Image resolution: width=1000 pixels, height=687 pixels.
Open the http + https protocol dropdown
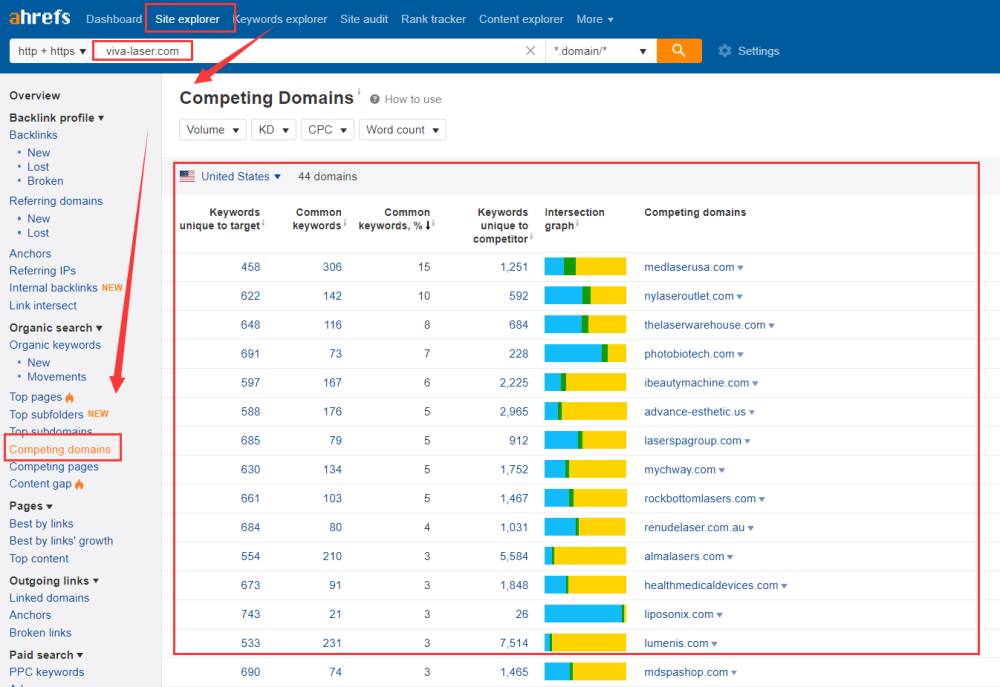click(x=52, y=51)
